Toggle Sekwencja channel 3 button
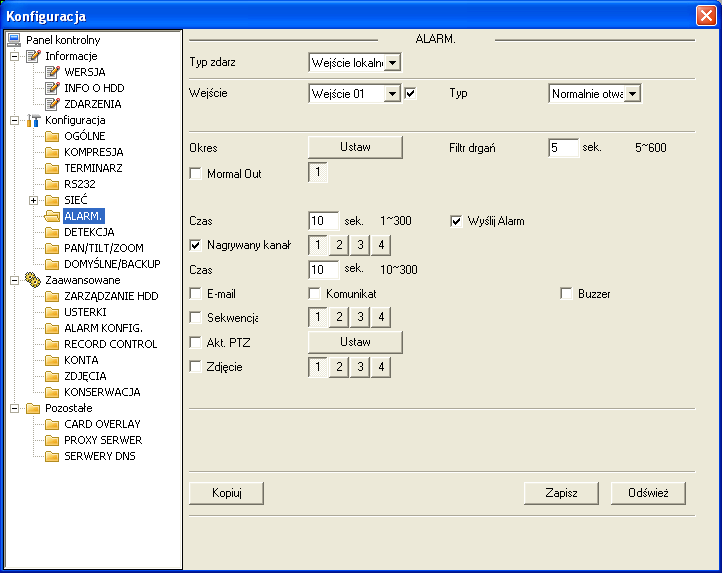 click(x=360, y=317)
